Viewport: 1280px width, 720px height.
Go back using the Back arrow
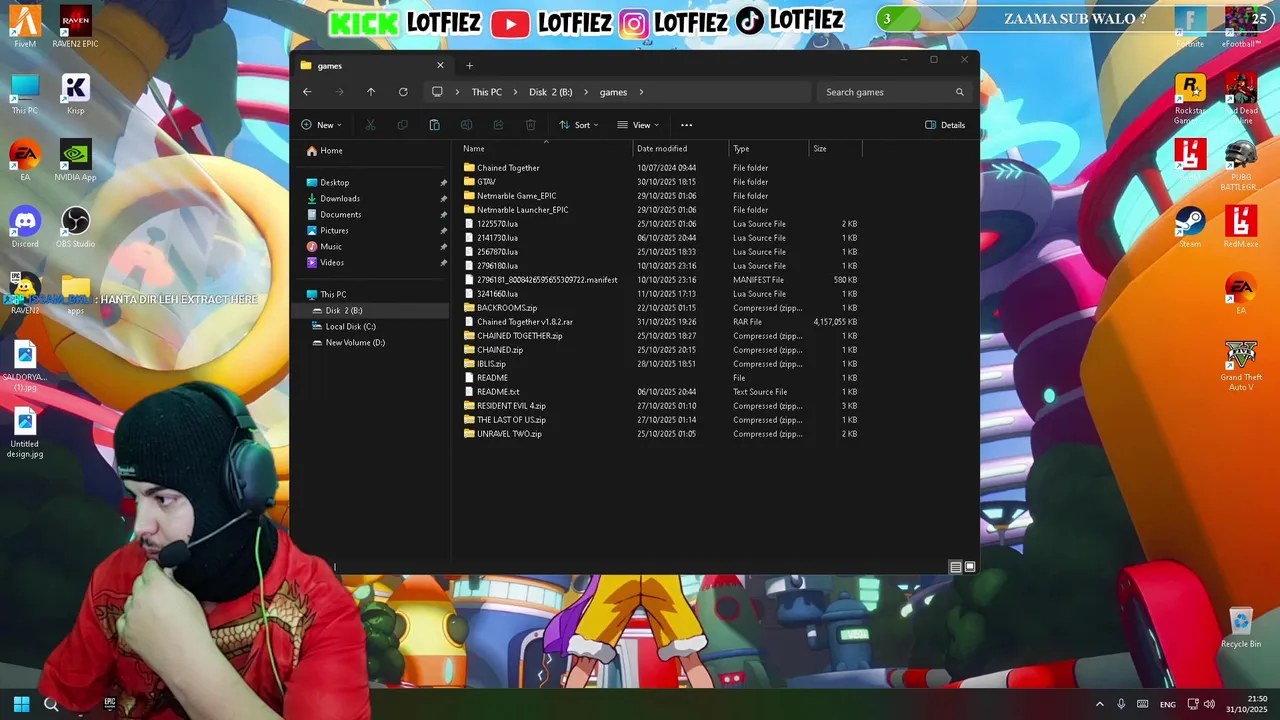coord(307,92)
